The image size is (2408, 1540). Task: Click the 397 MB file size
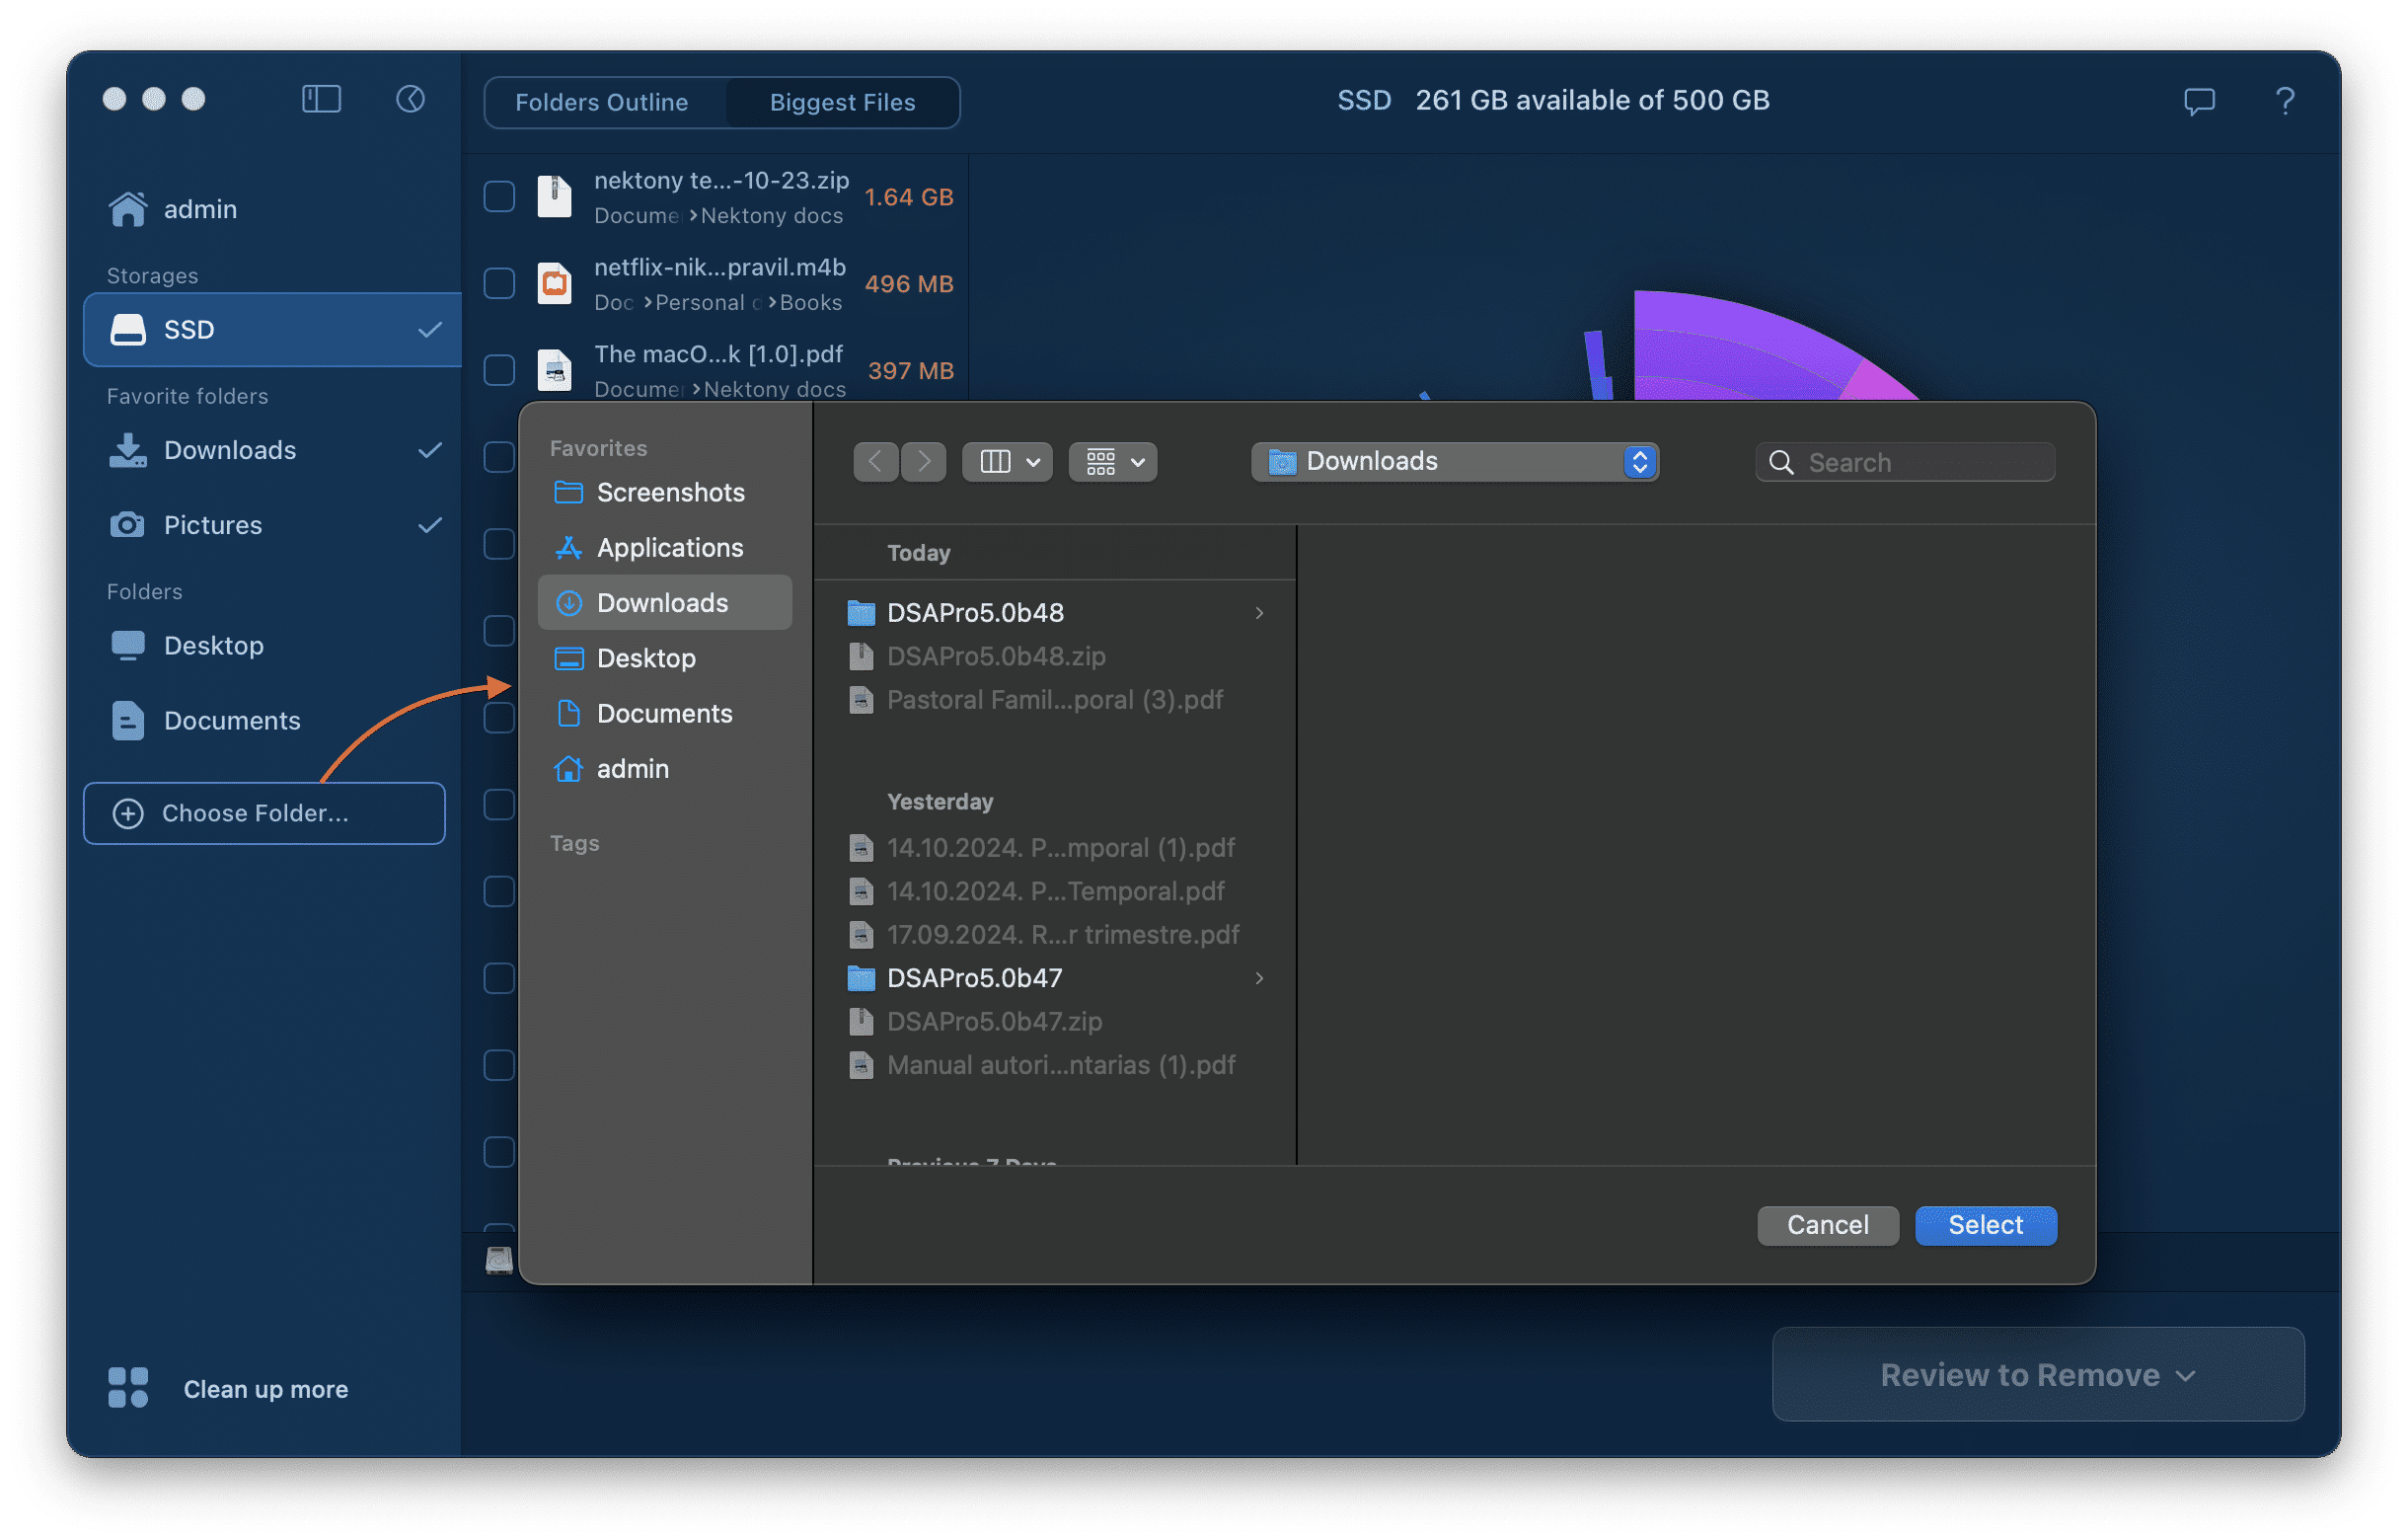tap(910, 370)
